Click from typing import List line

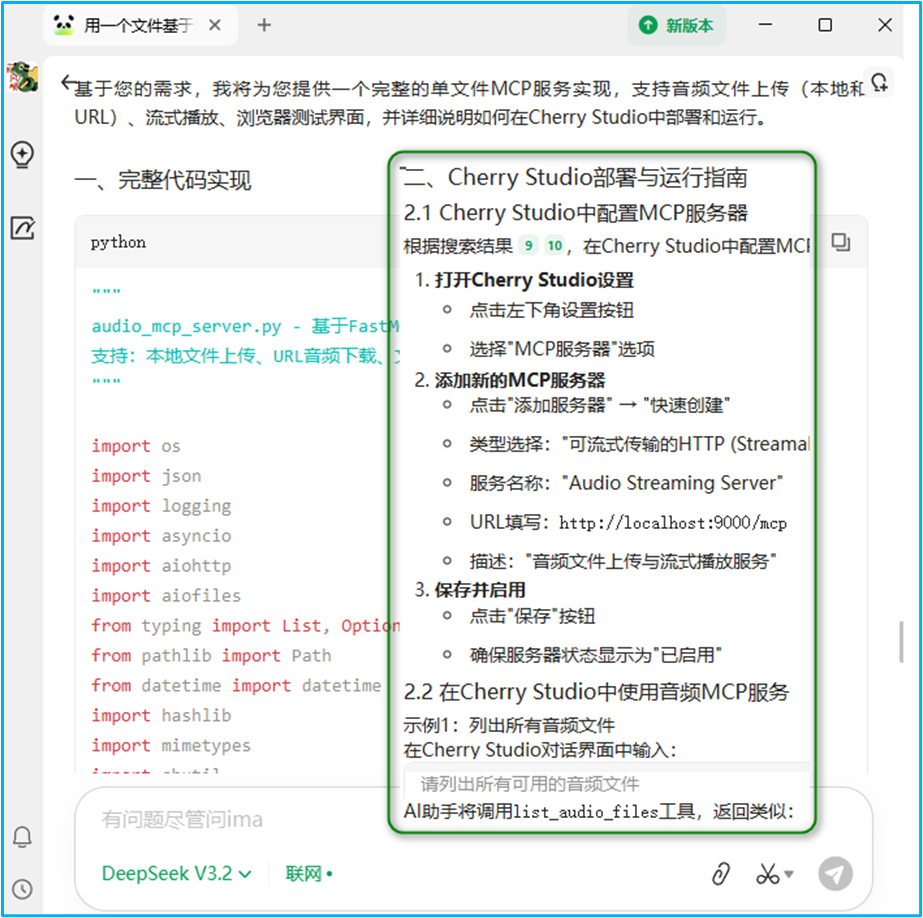tap(245, 625)
